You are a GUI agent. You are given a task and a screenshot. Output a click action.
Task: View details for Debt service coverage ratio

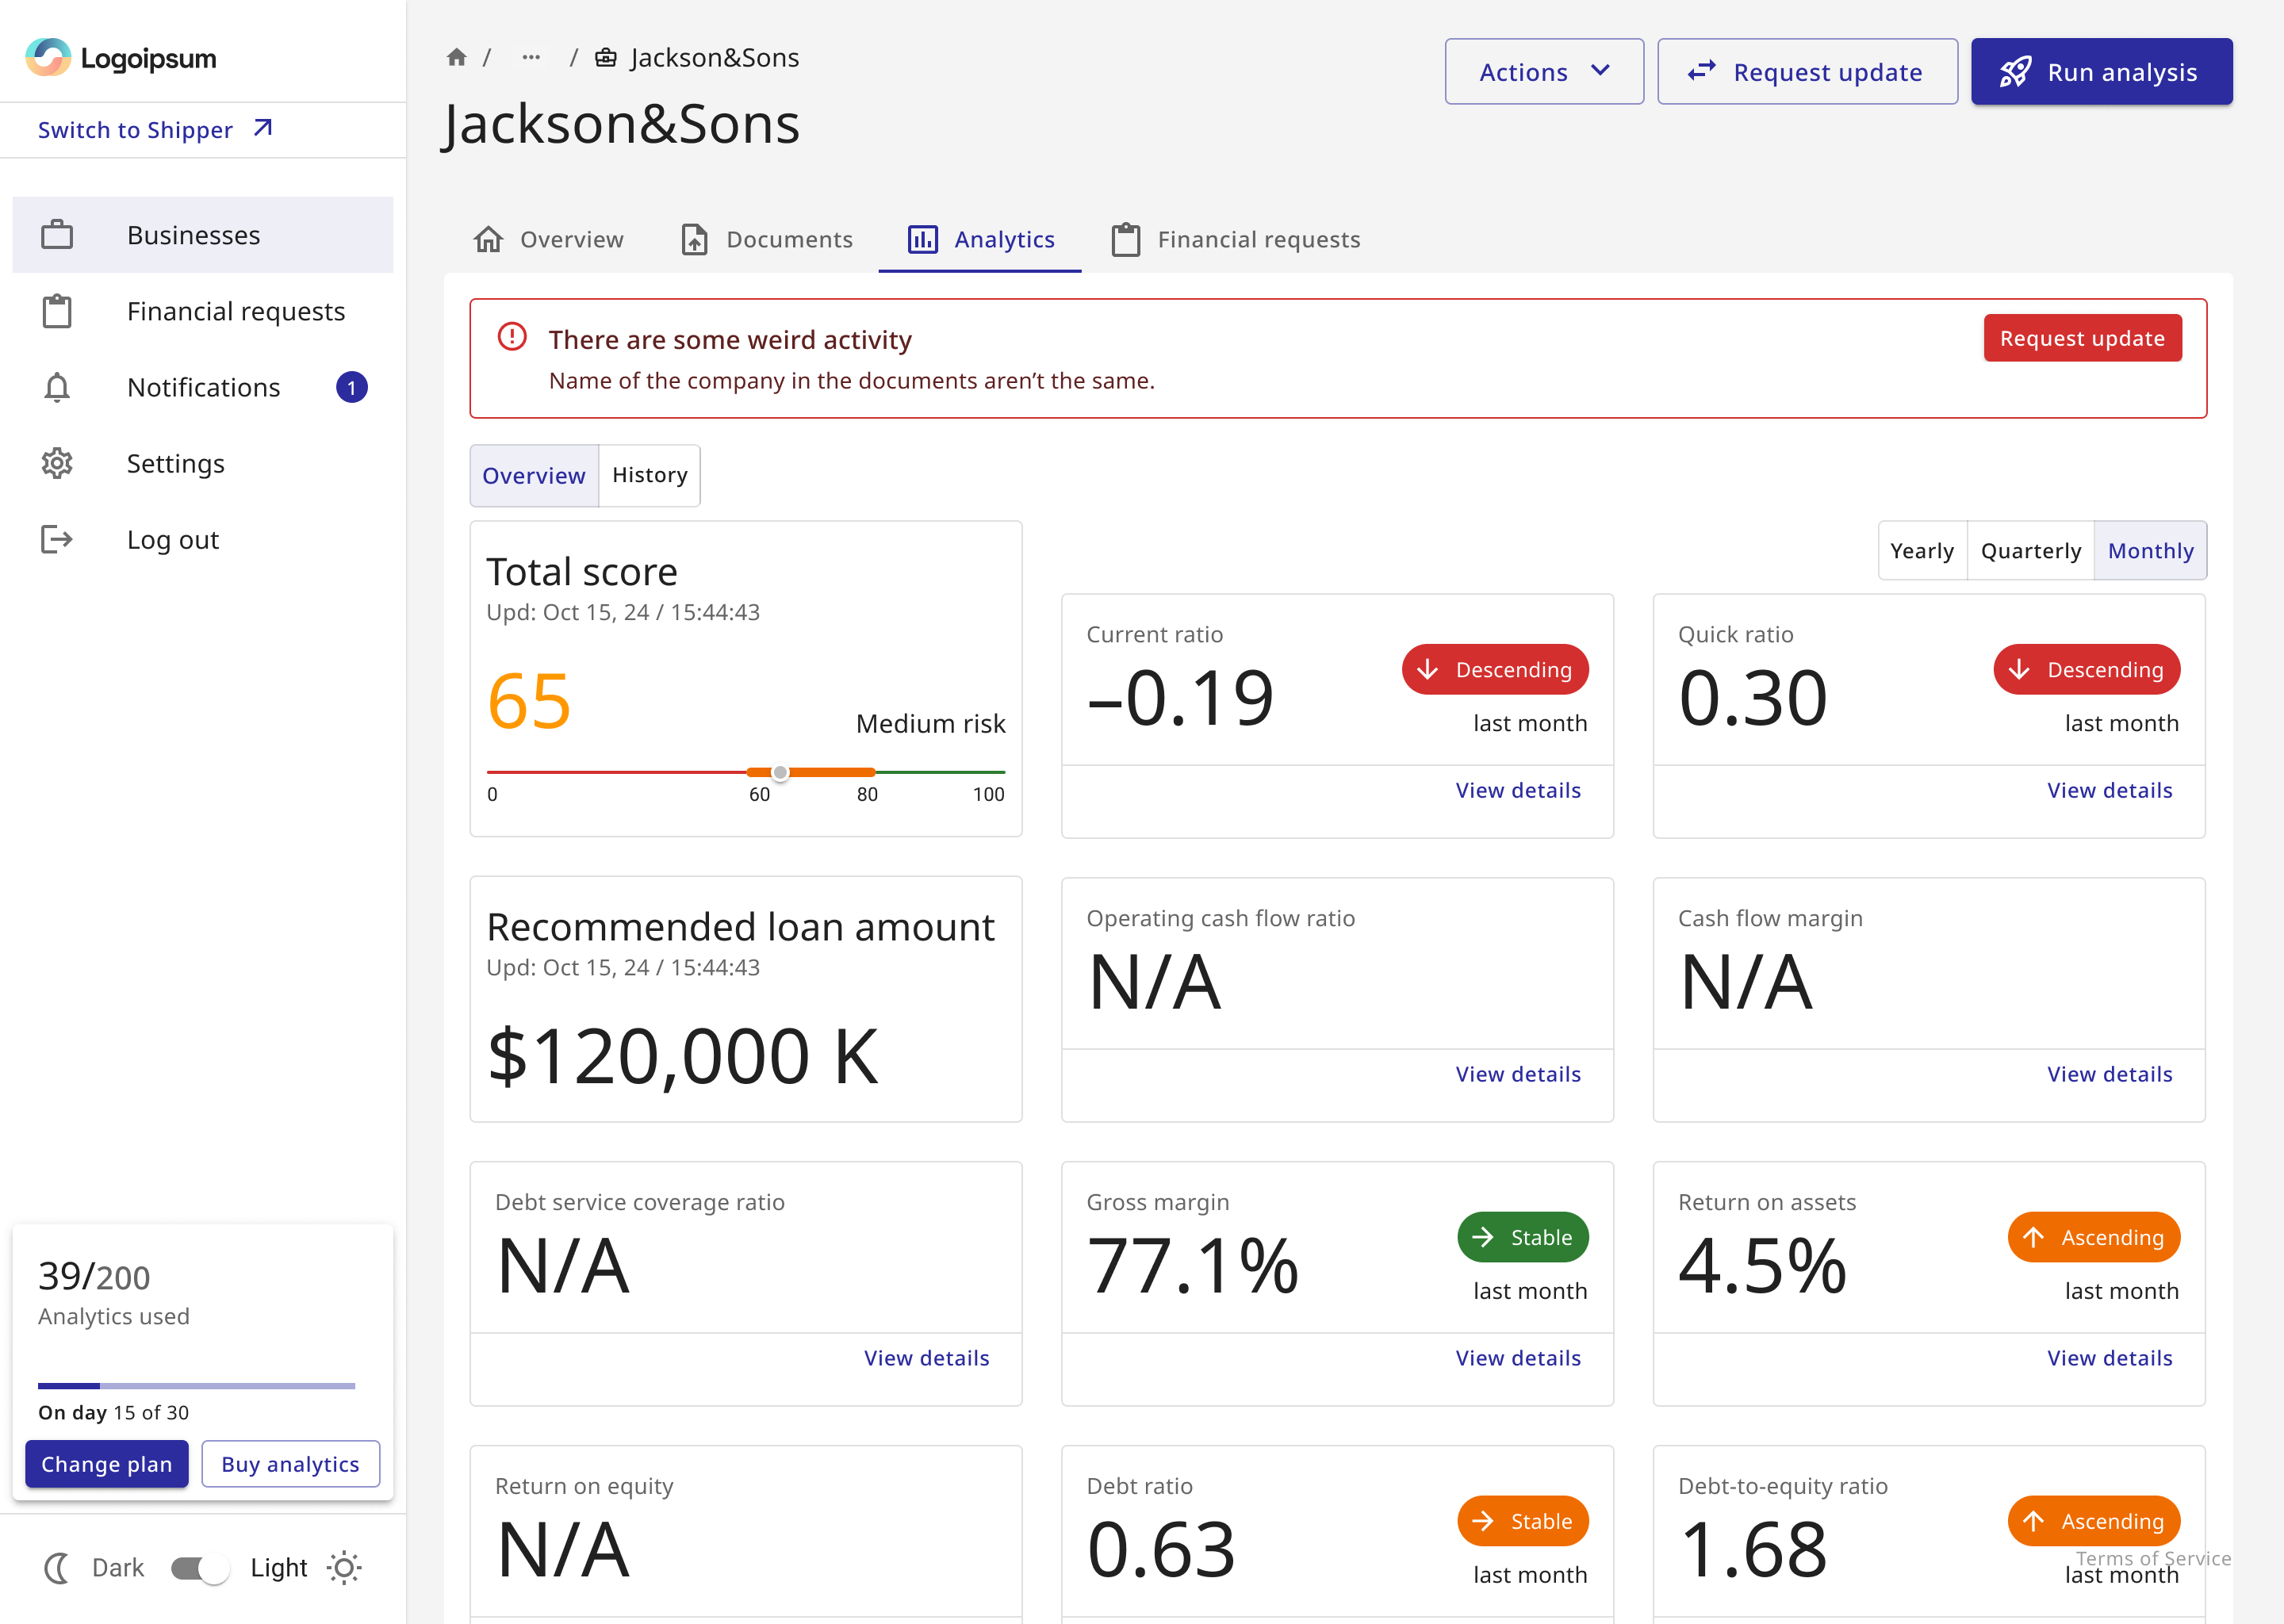tap(926, 1358)
